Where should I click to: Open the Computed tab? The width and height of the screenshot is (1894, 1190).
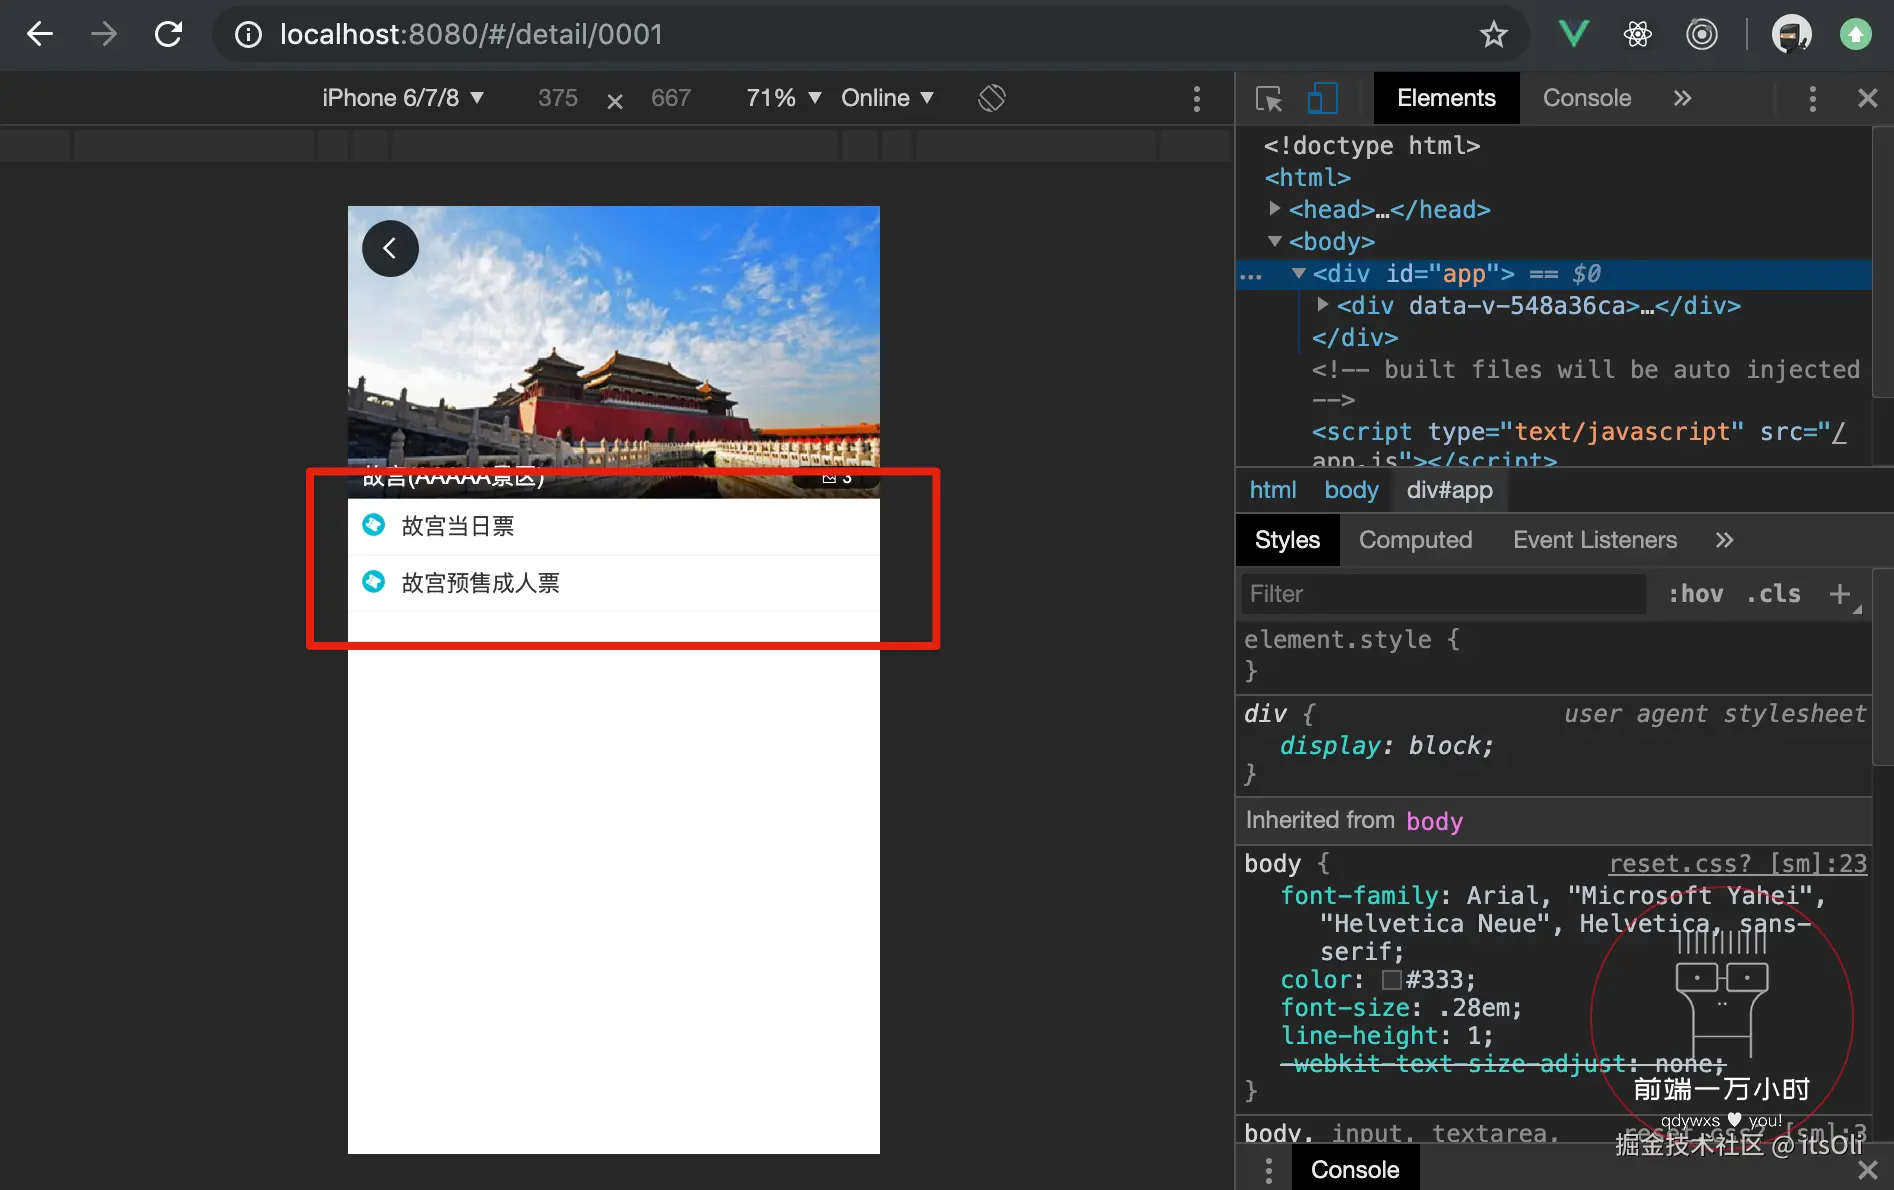tap(1415, 540)
